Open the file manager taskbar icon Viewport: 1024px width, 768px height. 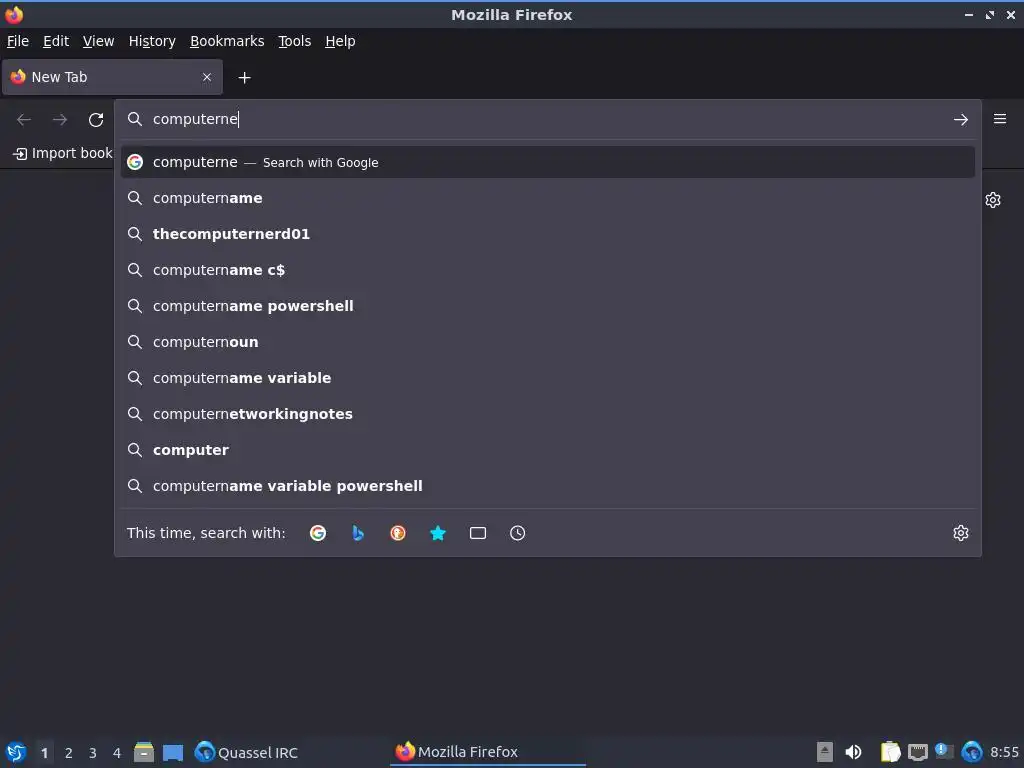click(144, 752)
